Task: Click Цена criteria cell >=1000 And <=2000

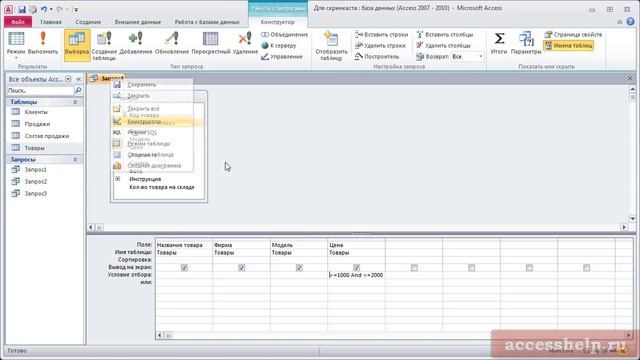Action: (x=356, y=275)
